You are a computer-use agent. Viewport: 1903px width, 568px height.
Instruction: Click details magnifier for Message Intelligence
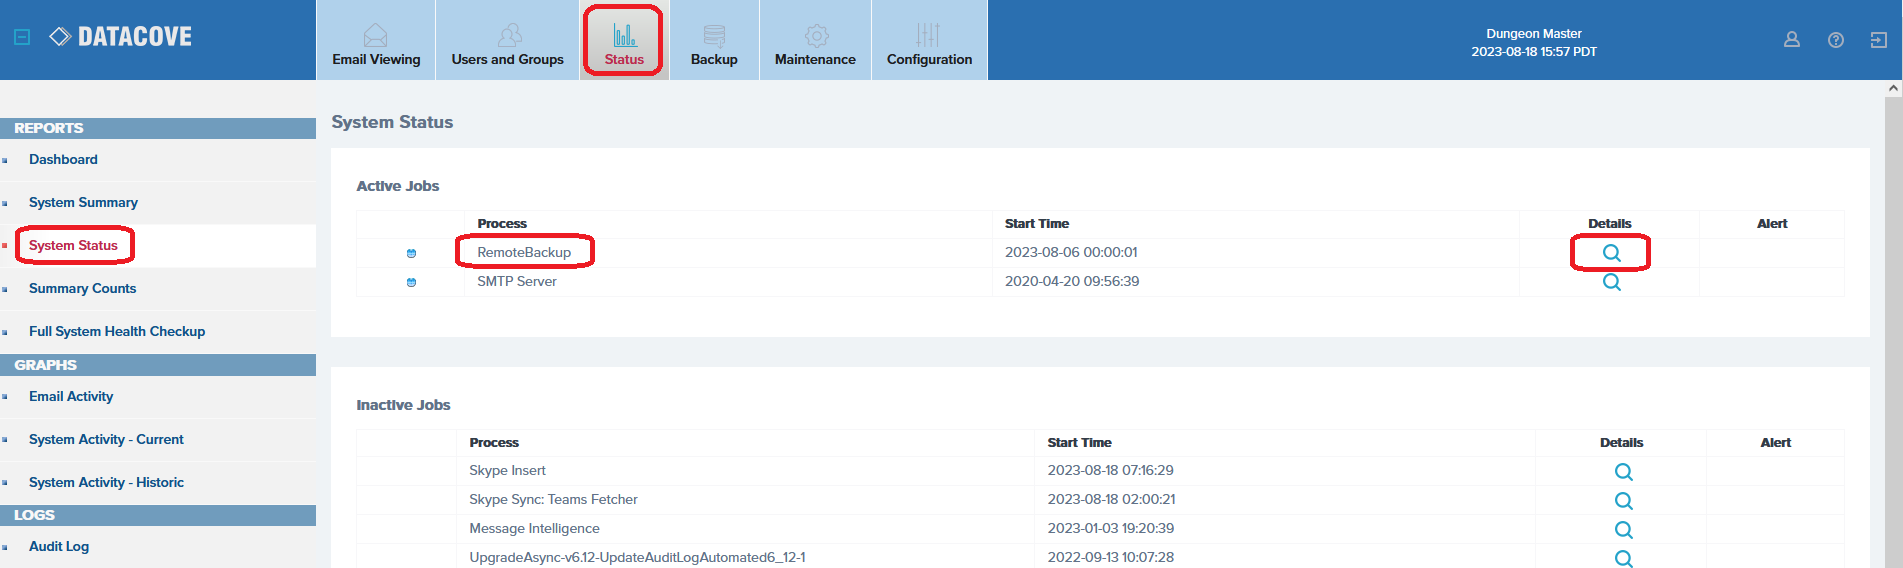(1623, 529)
